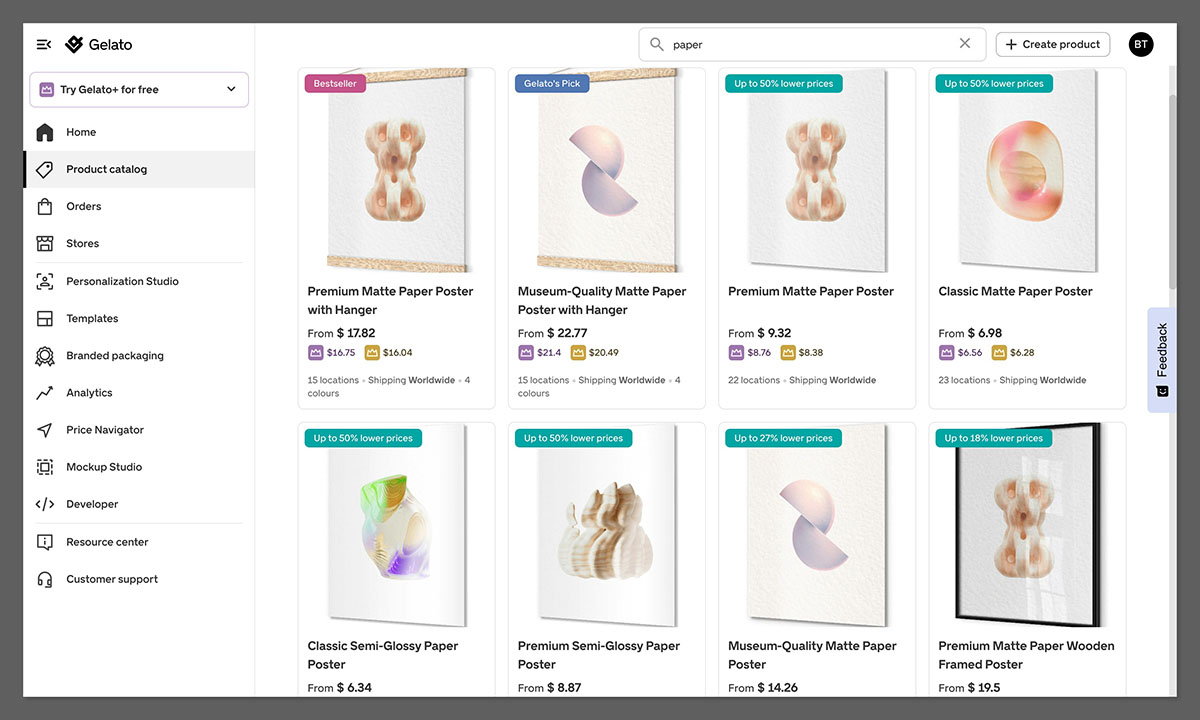The image size is (1200, 720).
Task: Open the Feedback tab
Action: [1161, 356]
